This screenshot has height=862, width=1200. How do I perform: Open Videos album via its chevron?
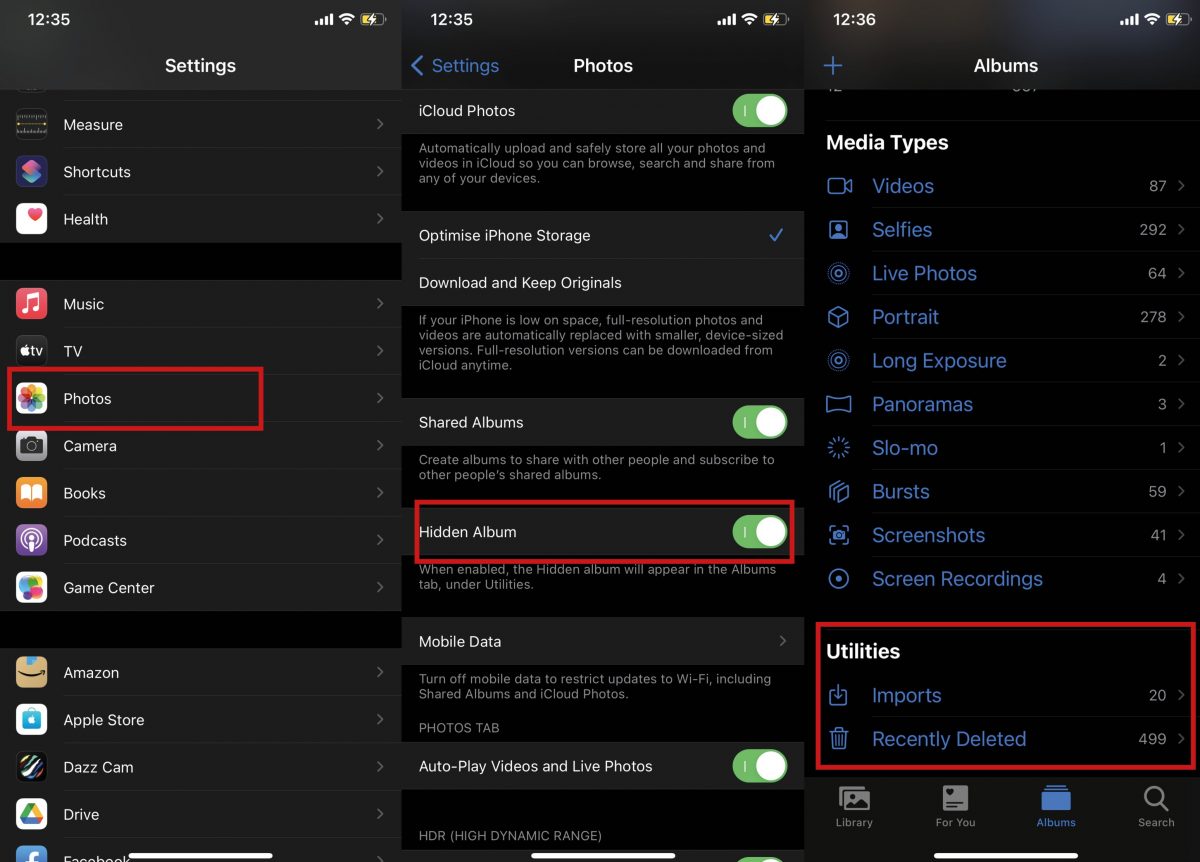coord(1181,186)
